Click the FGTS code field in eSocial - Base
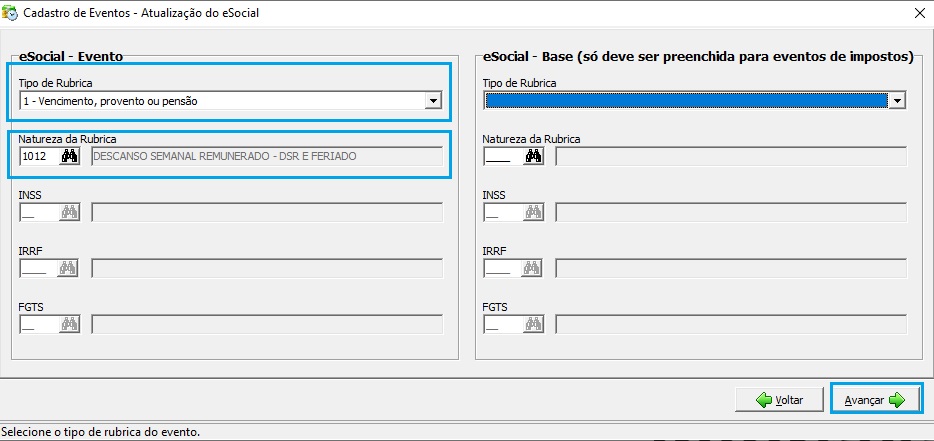Image resolution: width=934 pixels, height=441 pixels. click(503, 324)
